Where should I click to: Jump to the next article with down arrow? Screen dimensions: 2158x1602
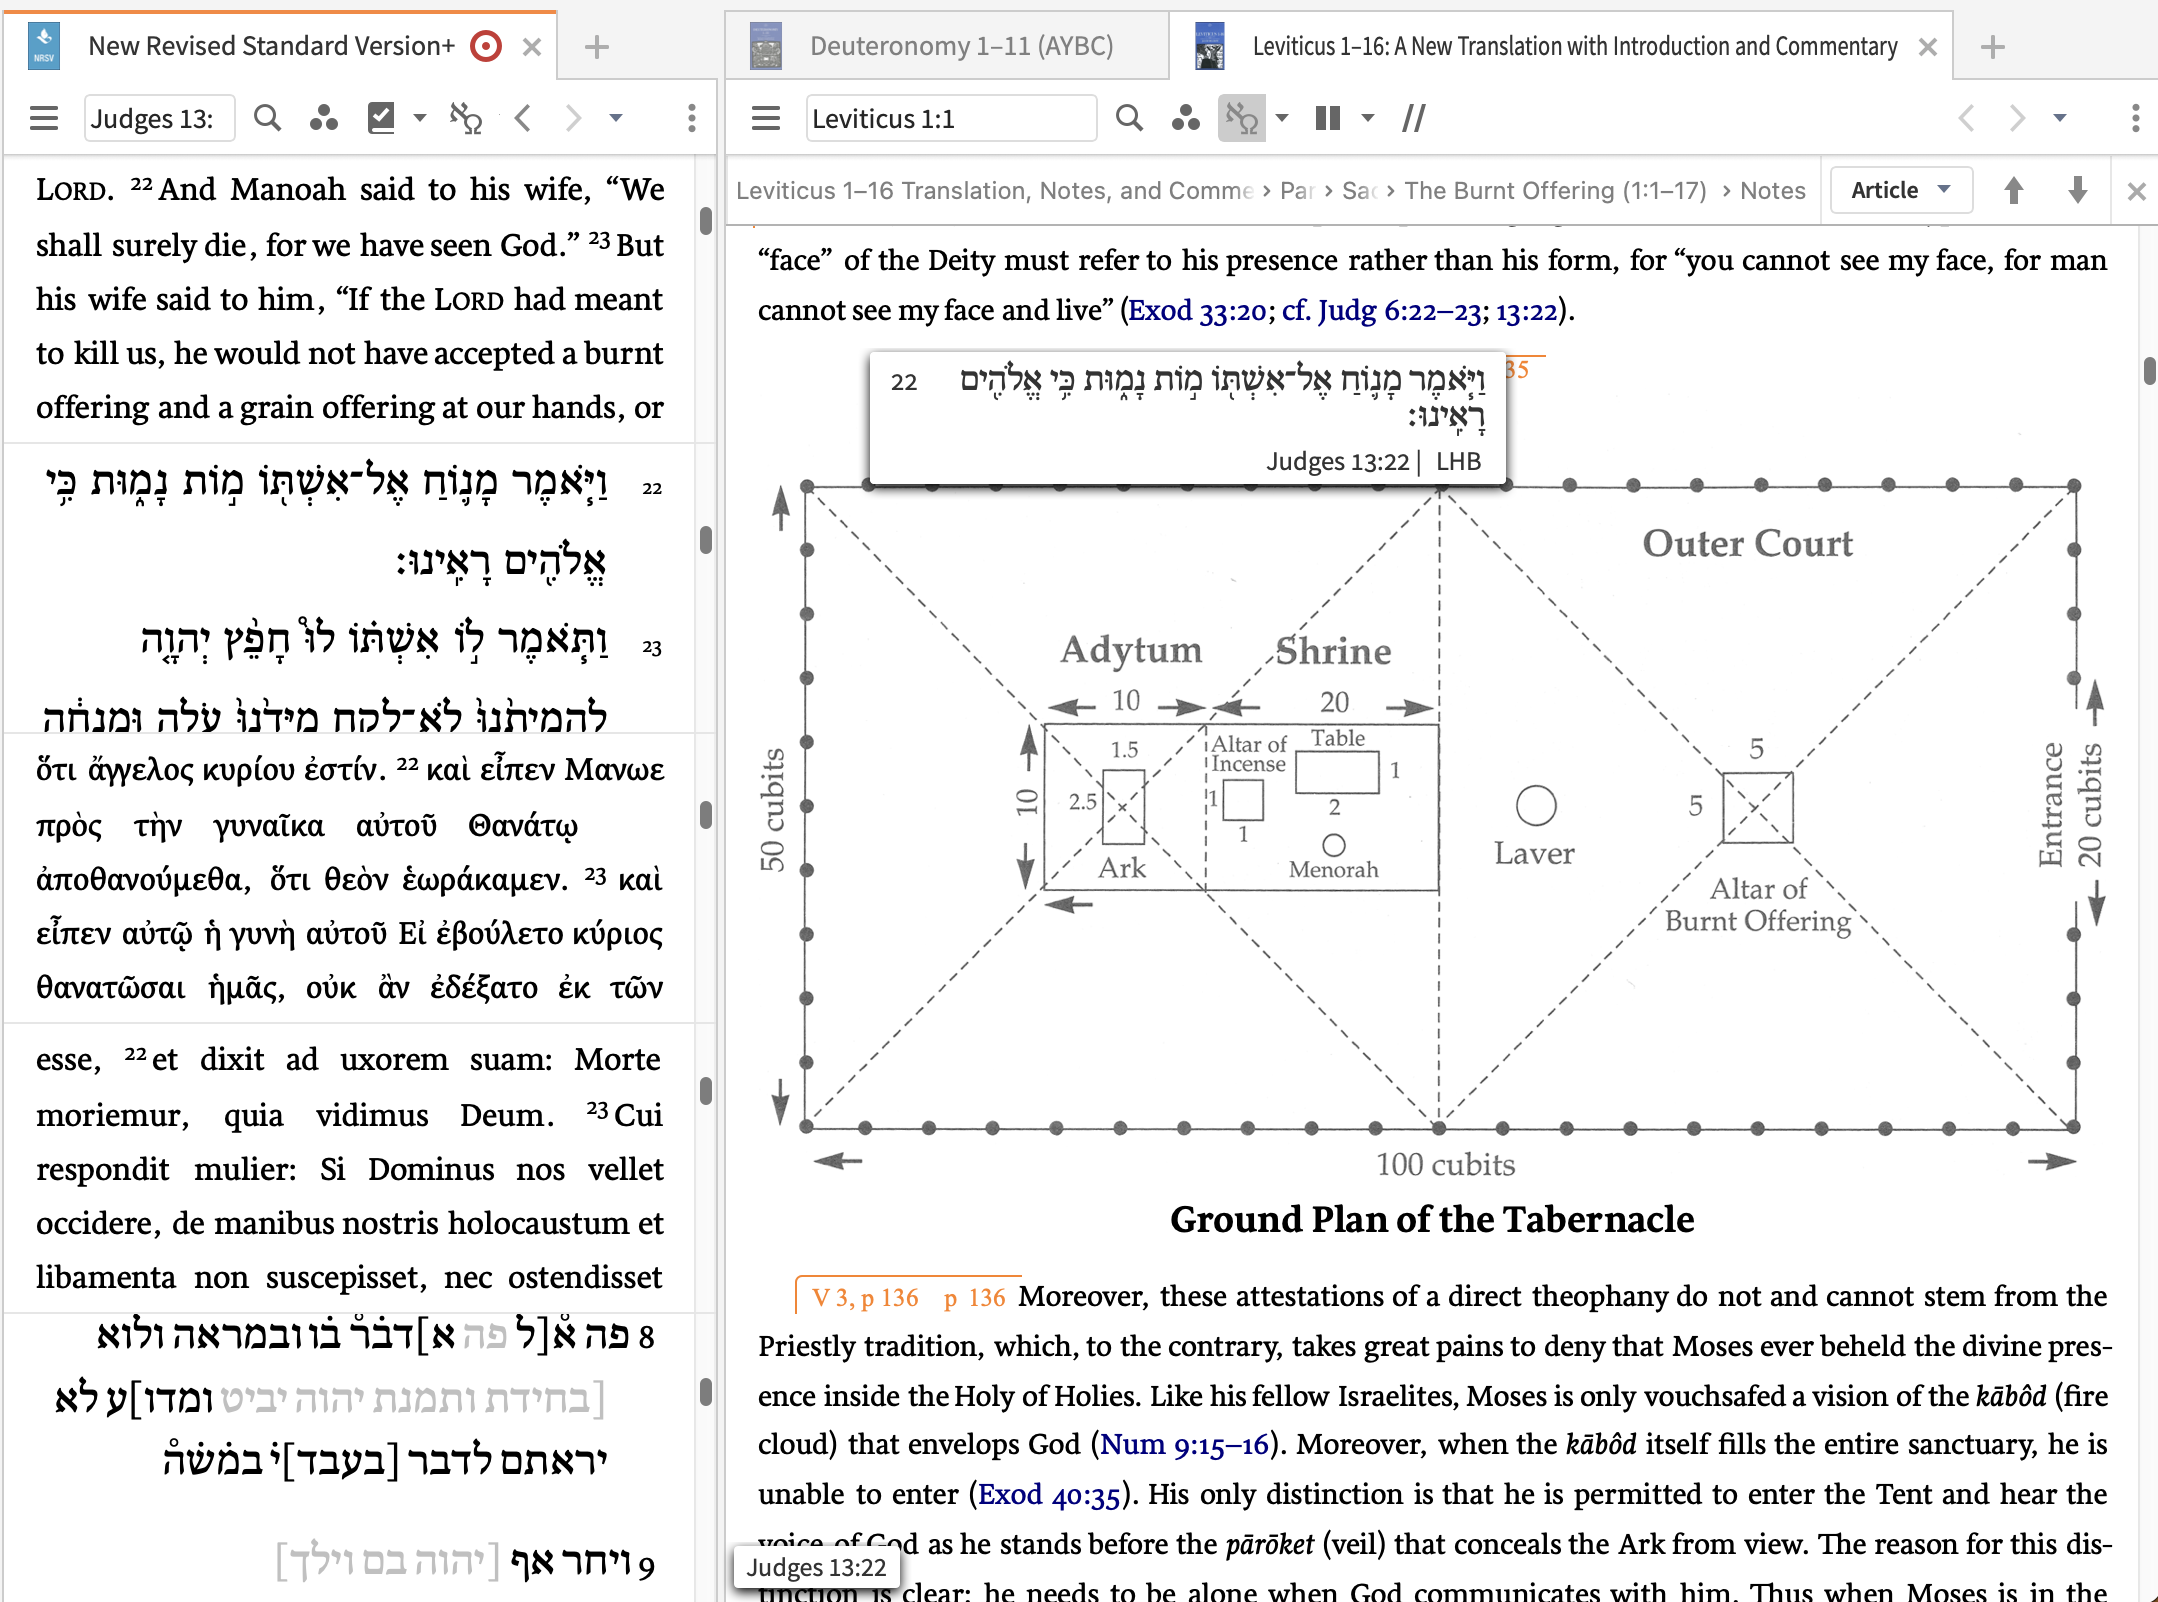pyautogui.click(x=2078, y=190)
